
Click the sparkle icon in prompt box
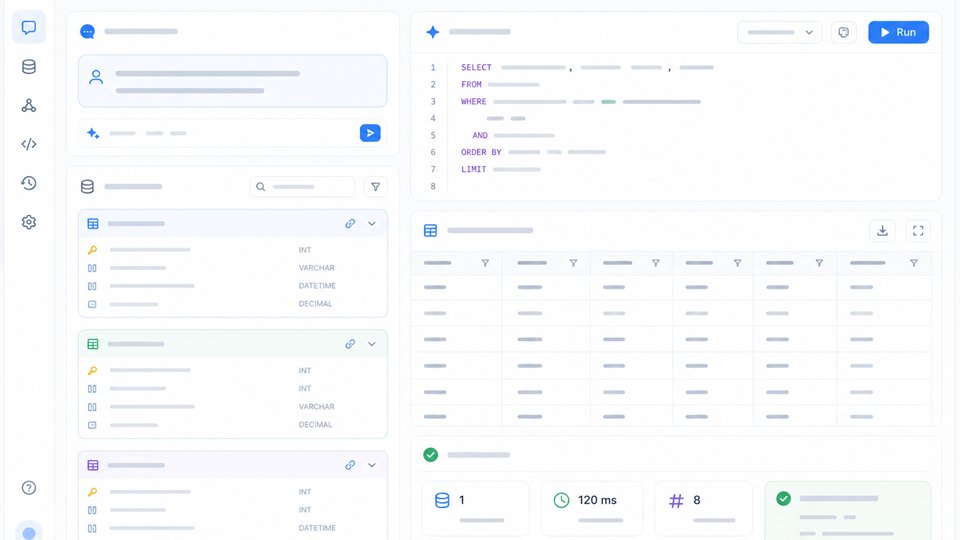point(93,133)
